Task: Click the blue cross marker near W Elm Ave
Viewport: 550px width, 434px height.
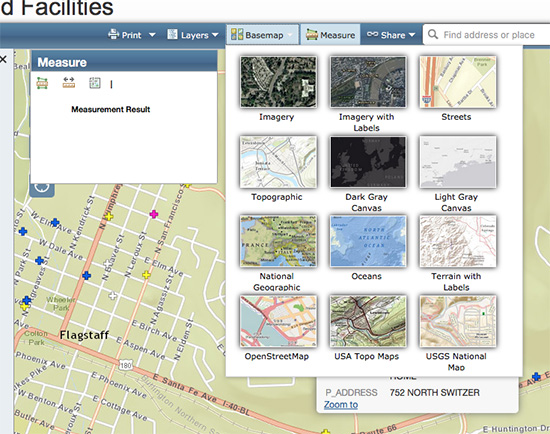Action: (55, 222)
